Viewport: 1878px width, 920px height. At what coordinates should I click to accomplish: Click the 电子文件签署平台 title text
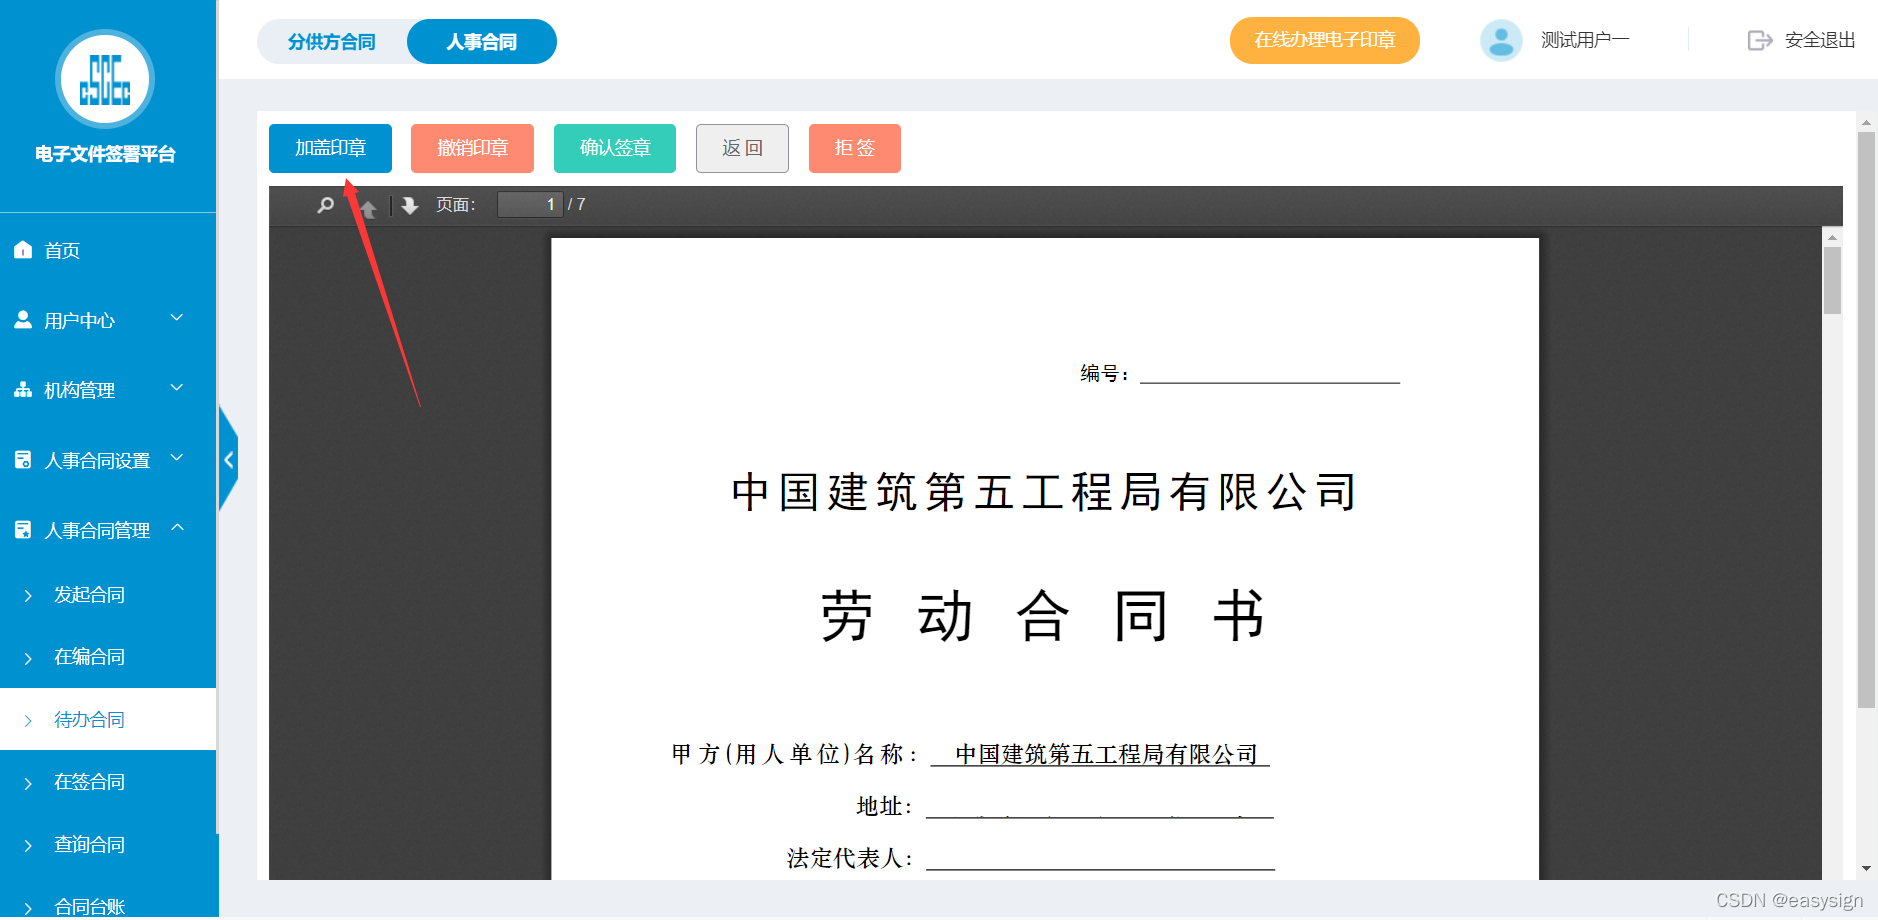105,154
